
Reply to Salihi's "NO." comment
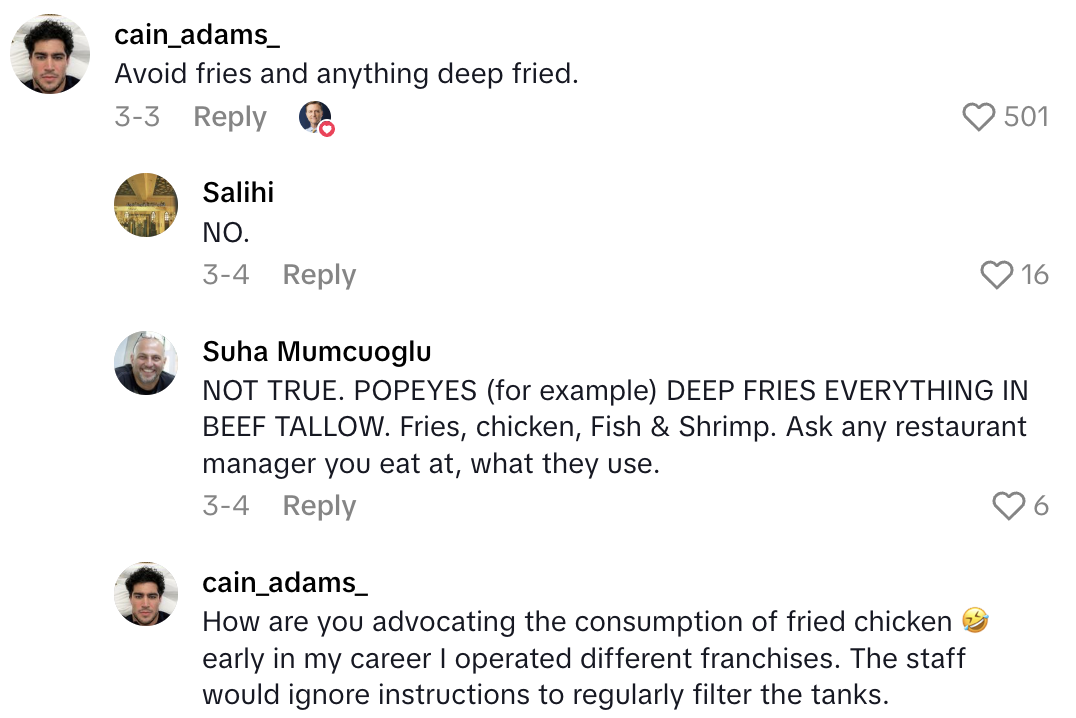coord(319,275)
